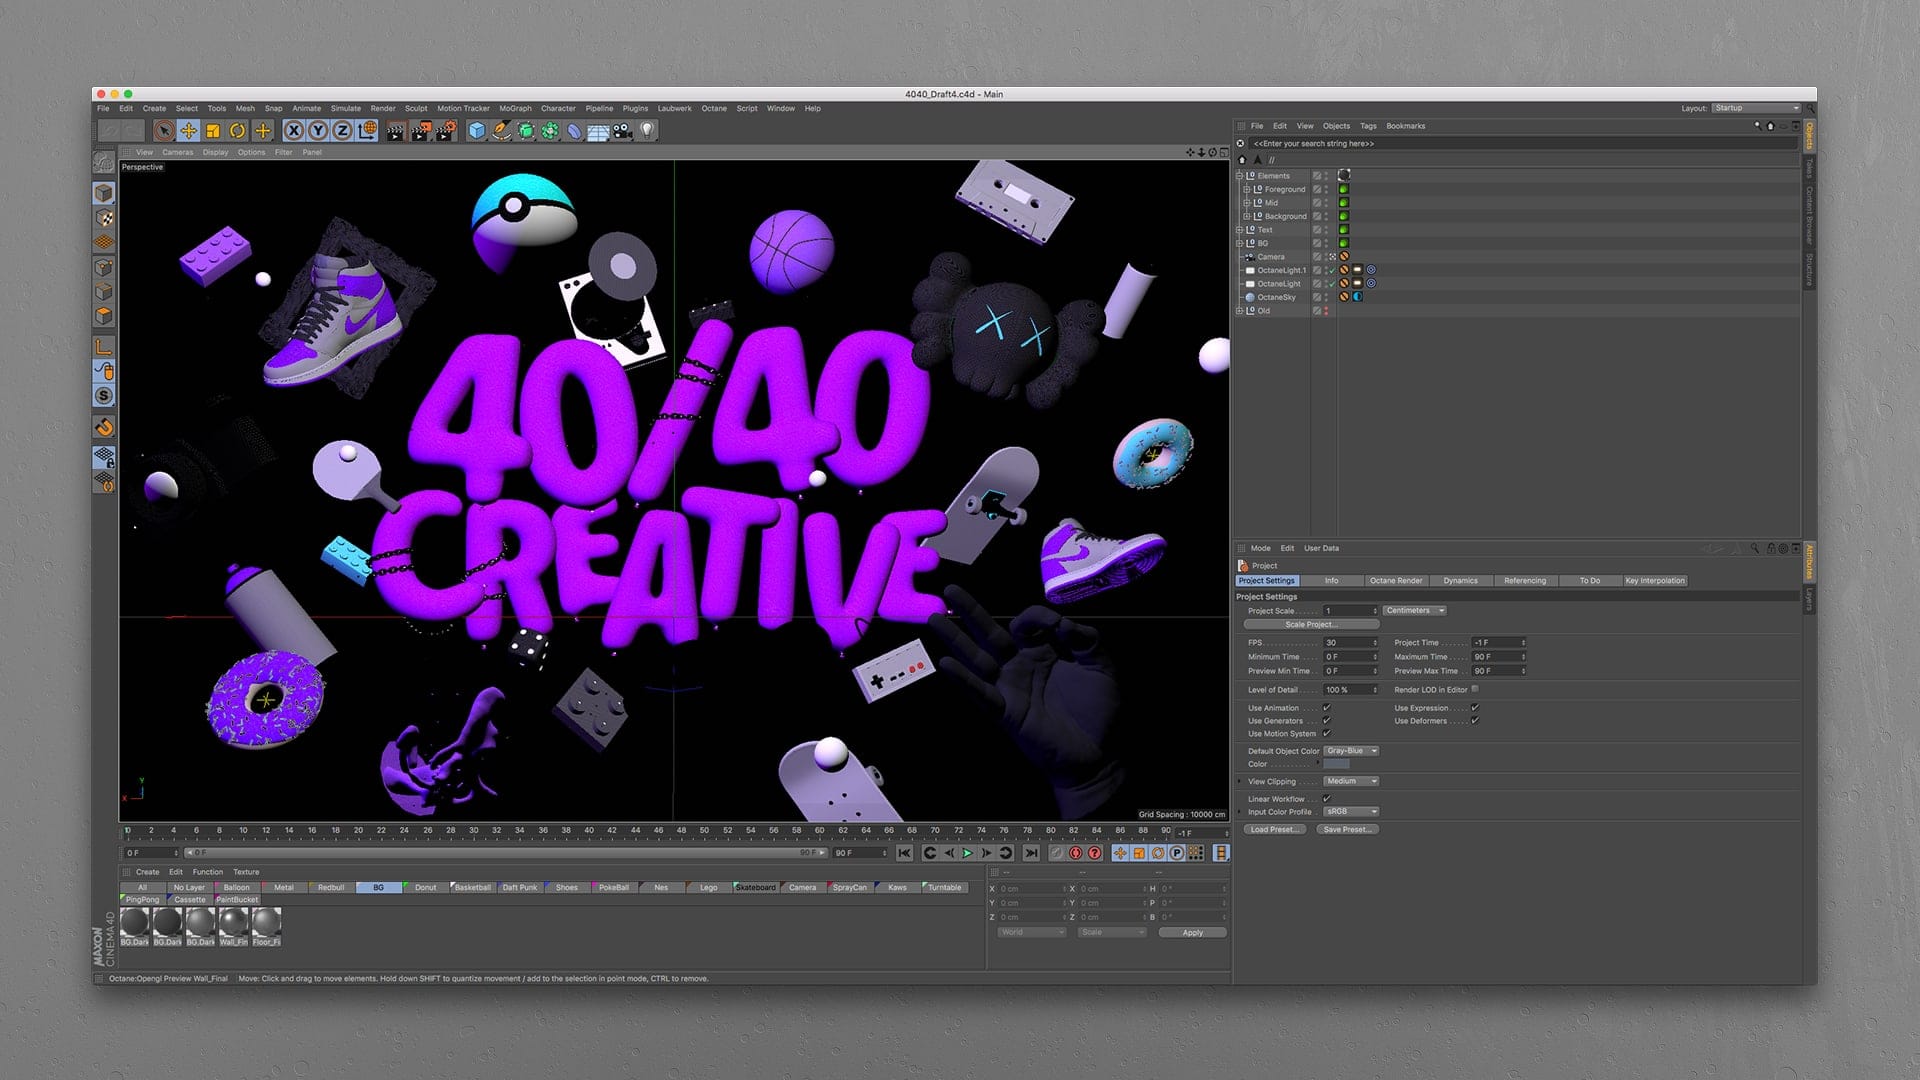Enable Render LOD in Editor checkbox
1920x1080 pixels.
pyautogui.click(x=1475, y=689)
